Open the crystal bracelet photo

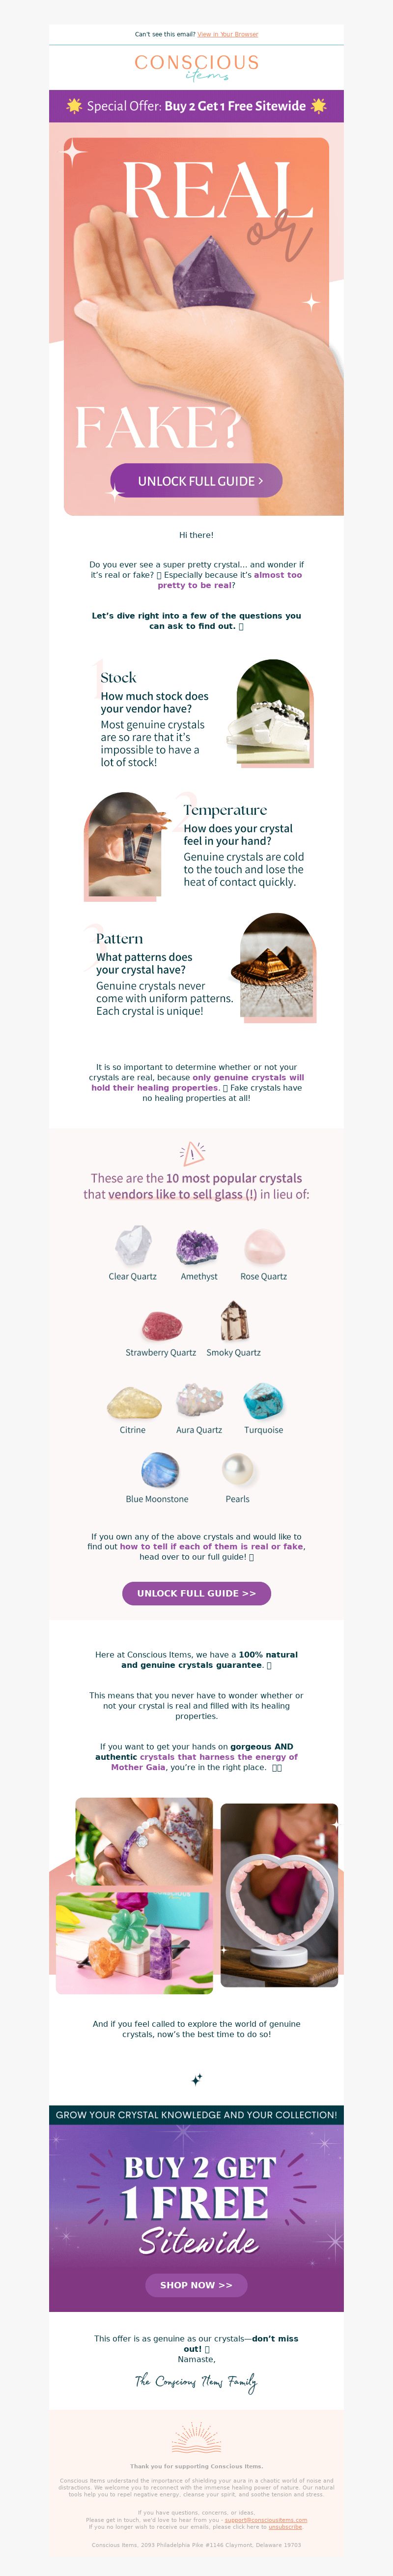click(144, 1842)
